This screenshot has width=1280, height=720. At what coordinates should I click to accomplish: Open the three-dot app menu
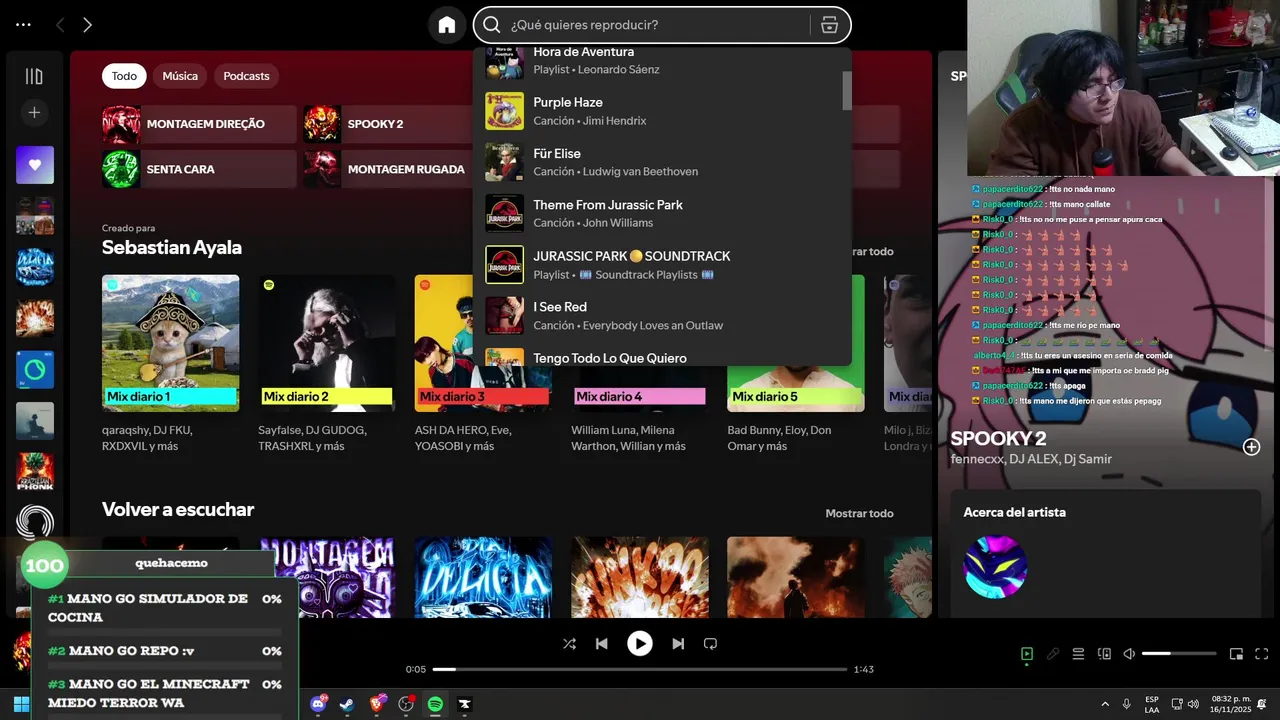coord(23,25)
